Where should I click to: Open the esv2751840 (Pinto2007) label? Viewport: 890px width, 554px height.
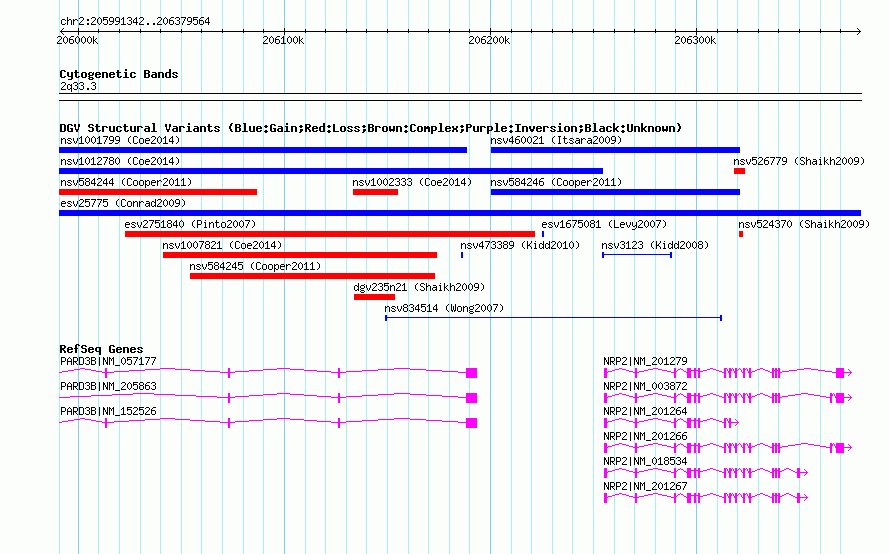click(x=190, y=224)
